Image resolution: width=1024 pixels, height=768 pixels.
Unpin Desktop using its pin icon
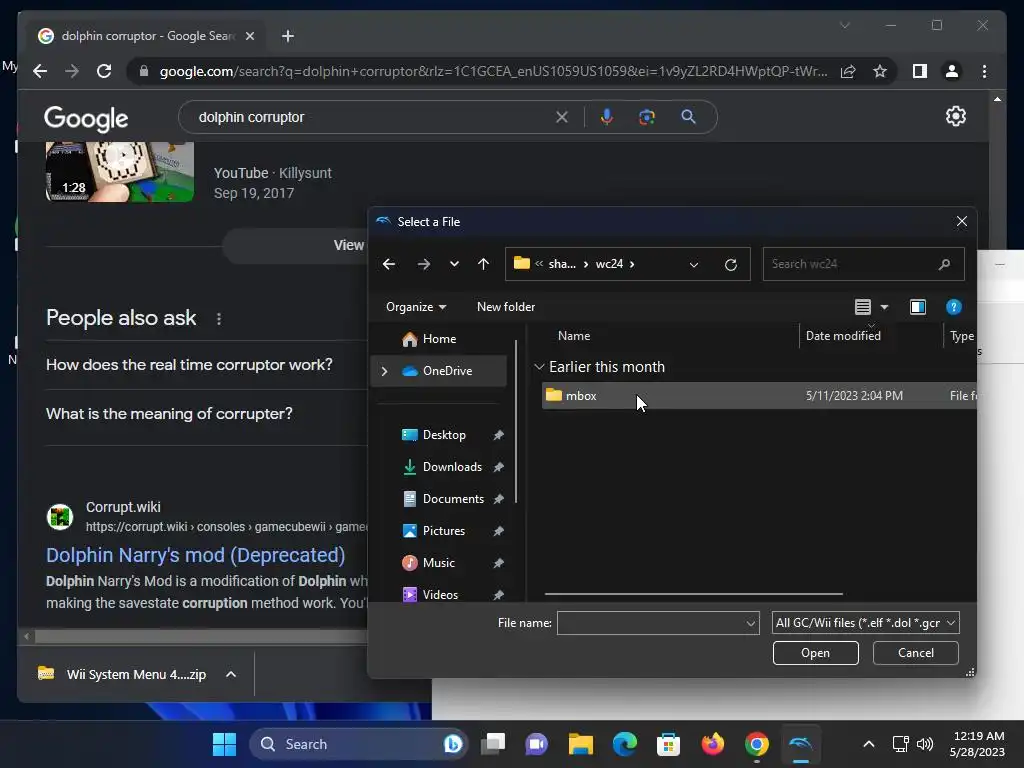[x=498, y=435]
